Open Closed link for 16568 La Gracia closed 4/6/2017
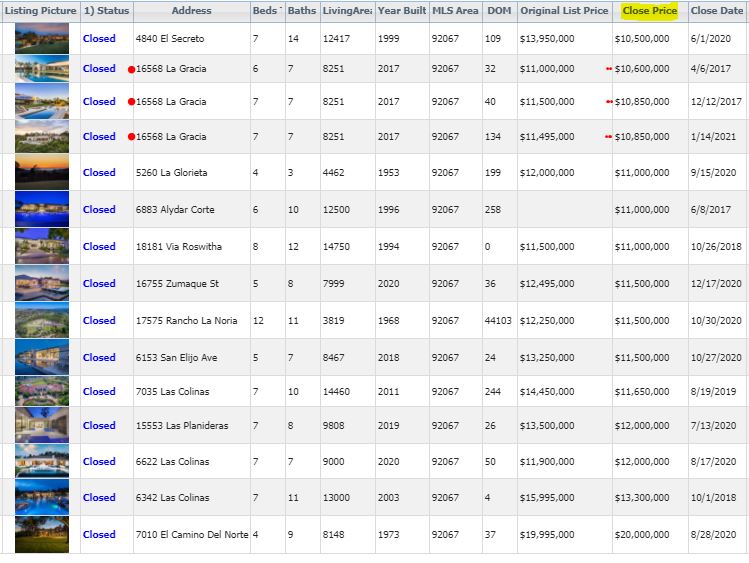This screenshot has height=563, width=749. click(x=99, y=69)
